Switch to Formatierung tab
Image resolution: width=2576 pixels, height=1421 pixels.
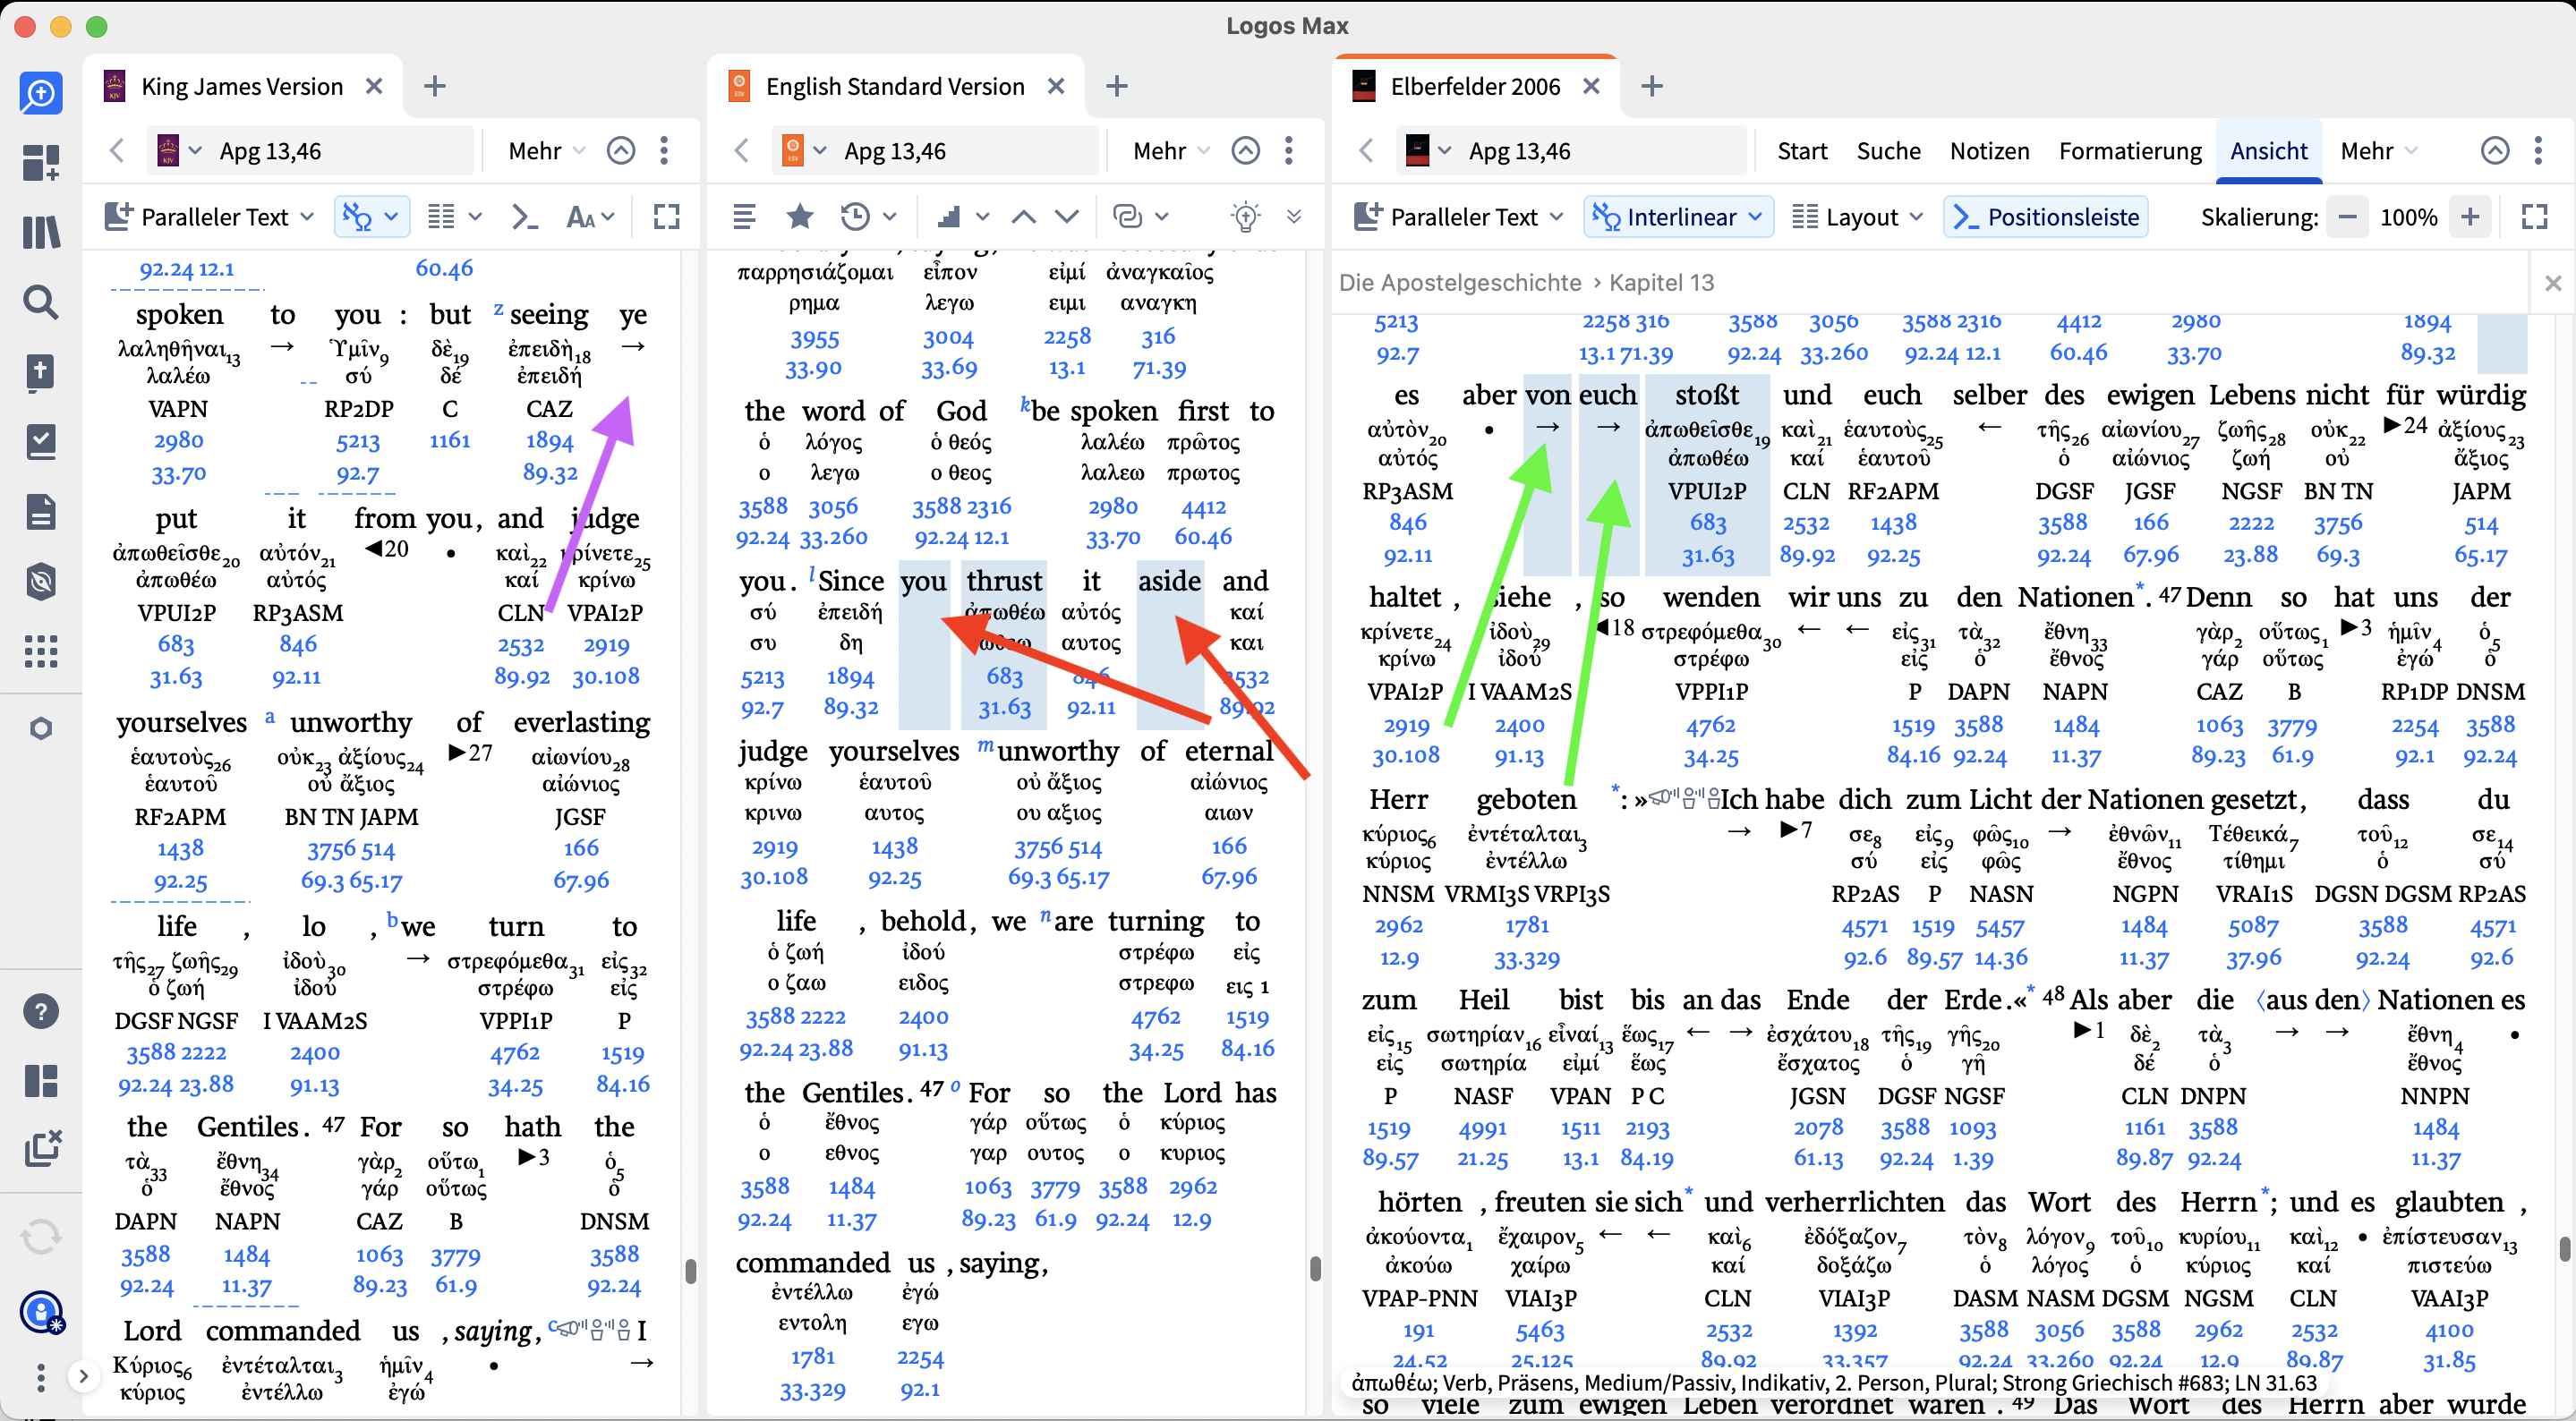(x=2129, y=151)
